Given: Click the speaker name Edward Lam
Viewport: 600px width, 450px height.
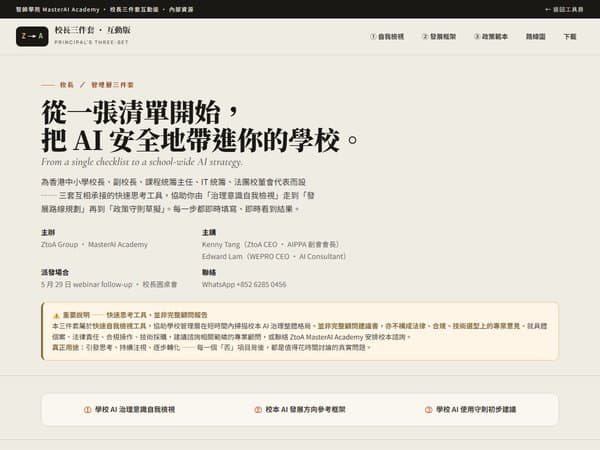Looking at the screenshot, I should point(222,256).
